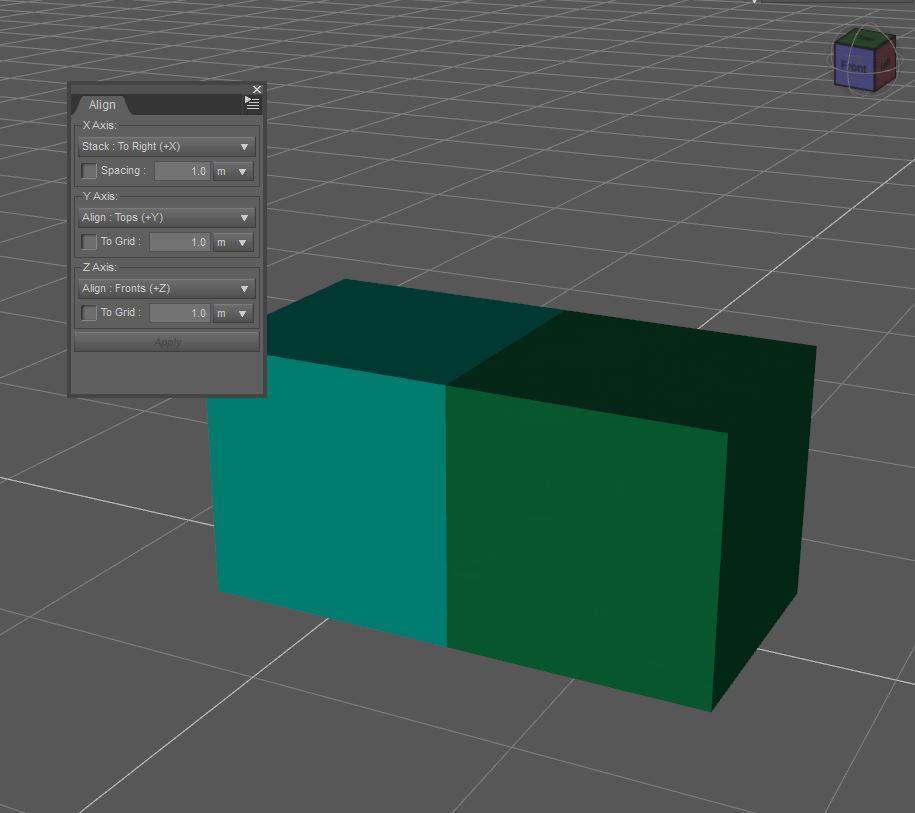This screenshot has height=813, width=915.
Task: Enable the Y Axis To Grid checkbox
Action: click(x=89, y=242)
